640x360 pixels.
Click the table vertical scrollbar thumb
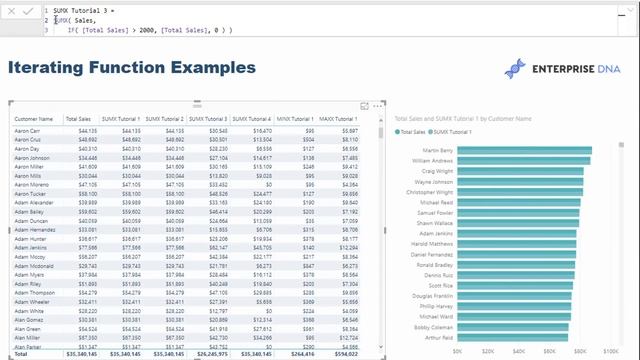click(381, 133)
